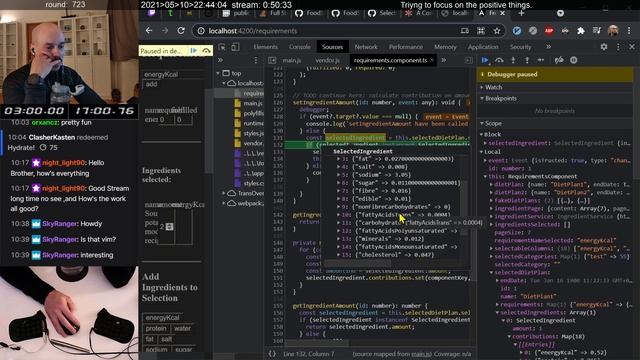Step into the next function call
640x360 pixels.
pyautogui.click(x=513, y=60)
